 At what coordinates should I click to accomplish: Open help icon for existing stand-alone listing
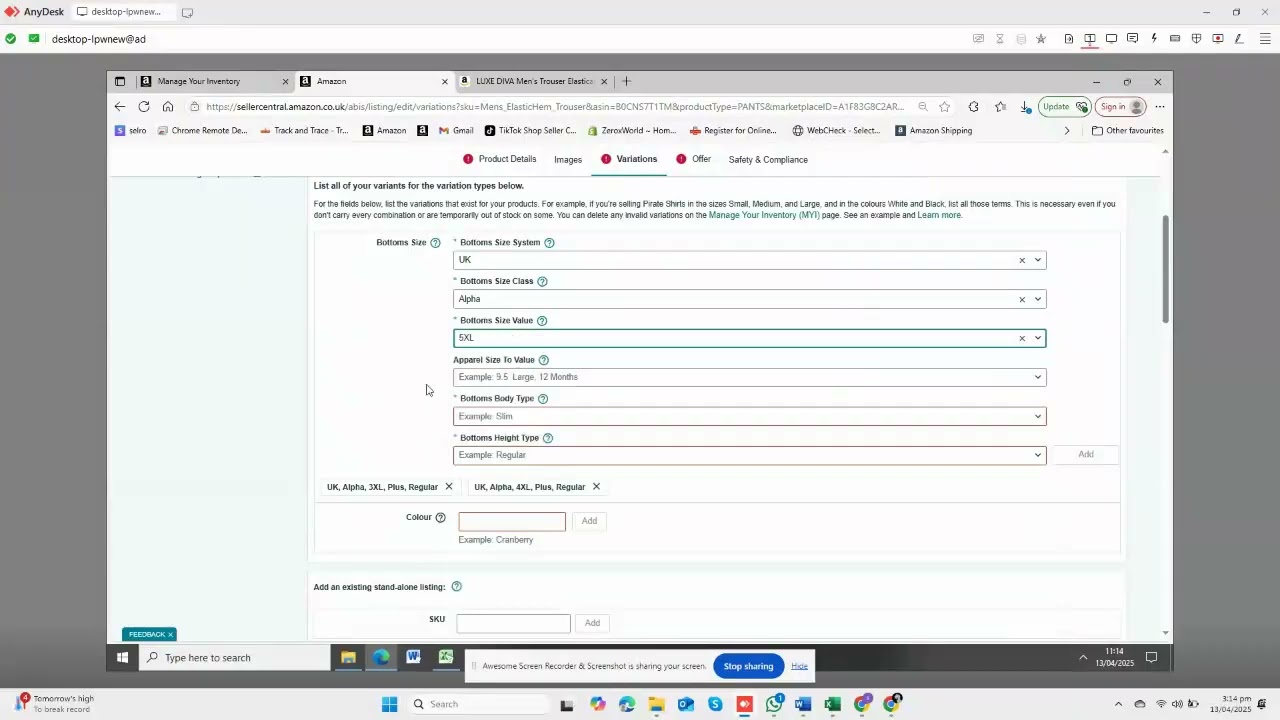[456, 587]
